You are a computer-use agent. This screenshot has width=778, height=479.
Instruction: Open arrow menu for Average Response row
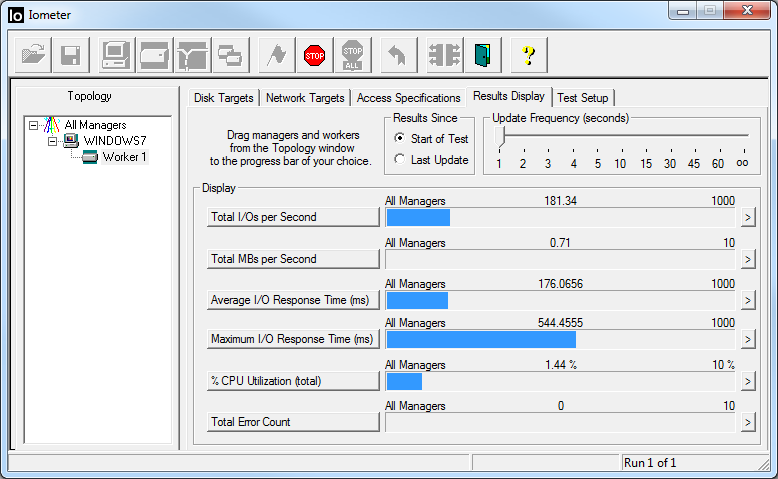click(748, 300)
